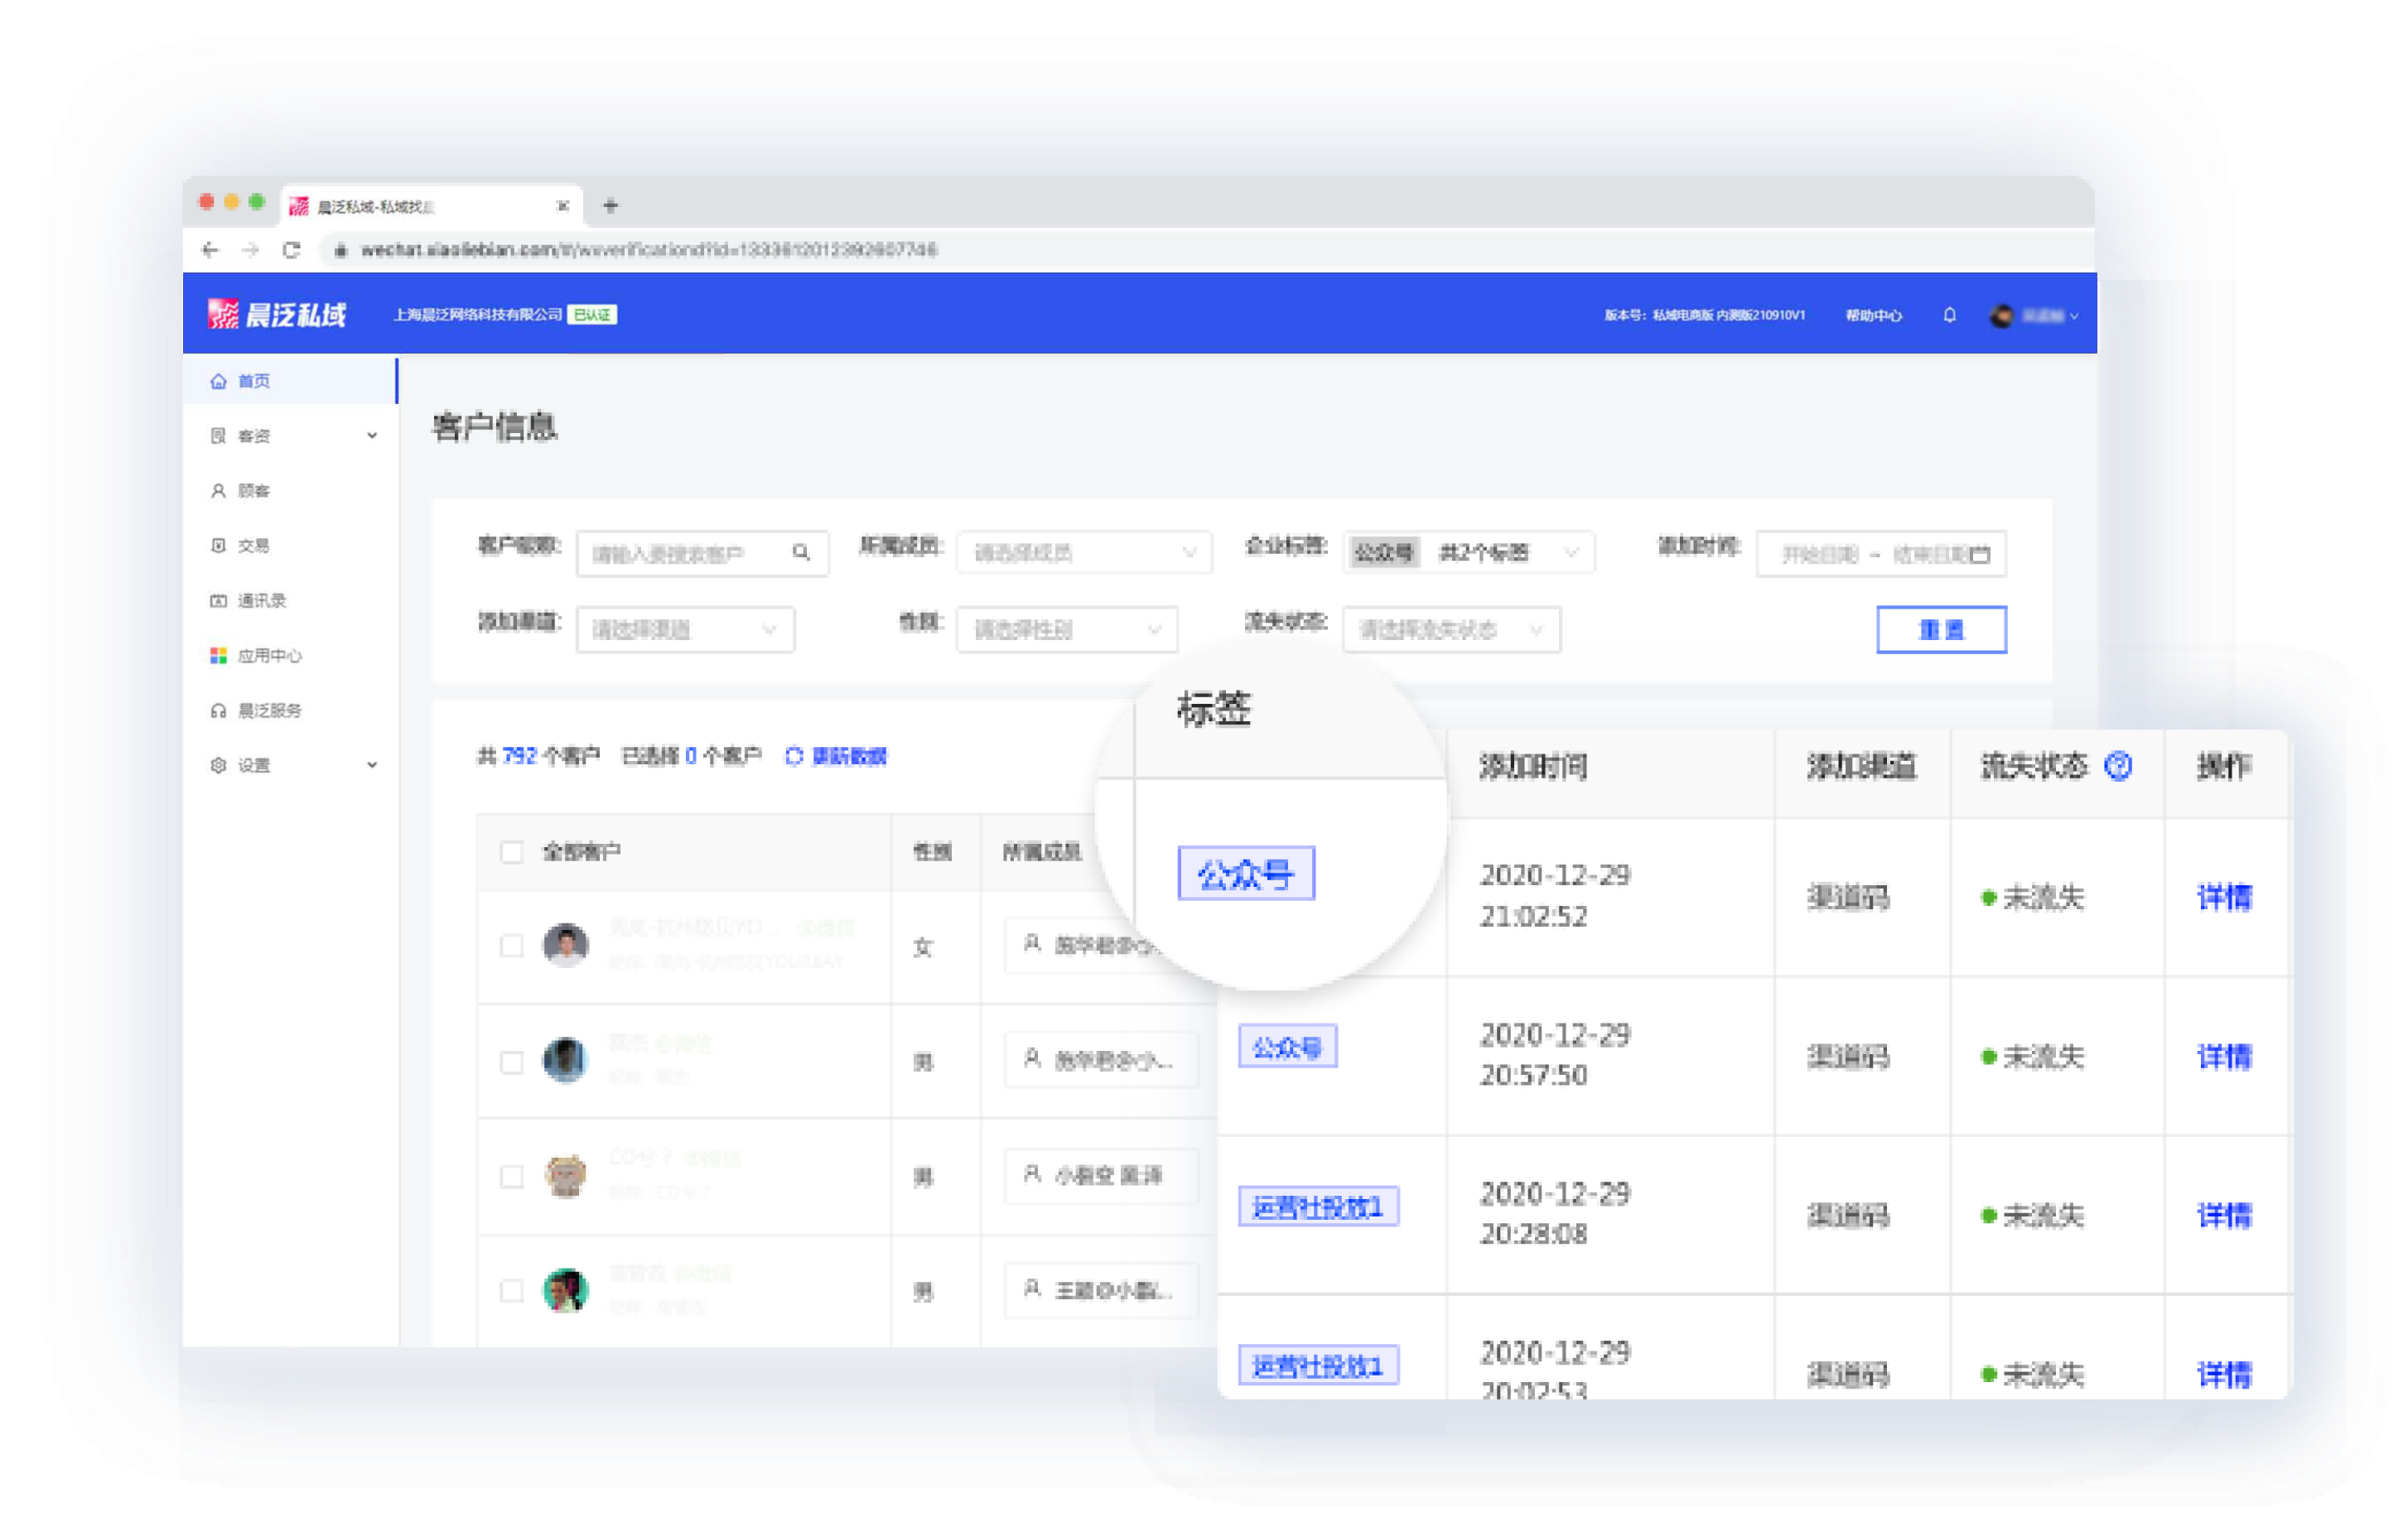Click the 重置 reset button
Viewport: 2408px width, 1527px height.
pyautogui.click(x=1941, y=630)
